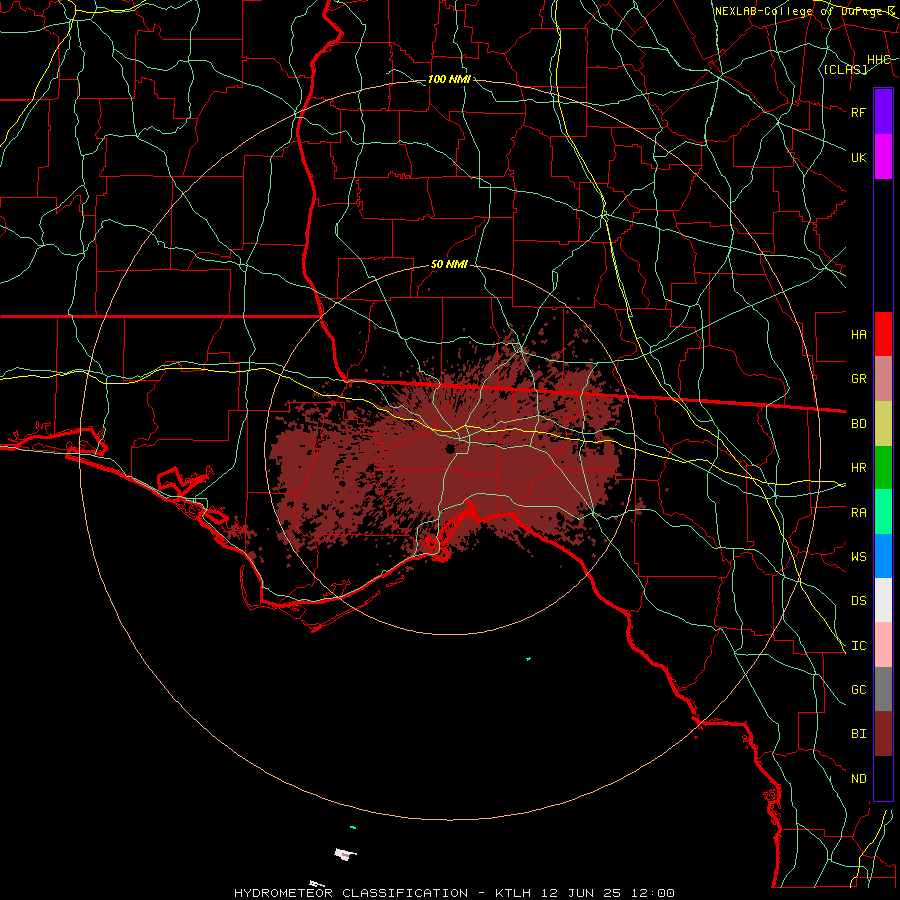This screenshot has width=900, height=900.
Task: Click the RF legend label
Action: coord(858,112)
